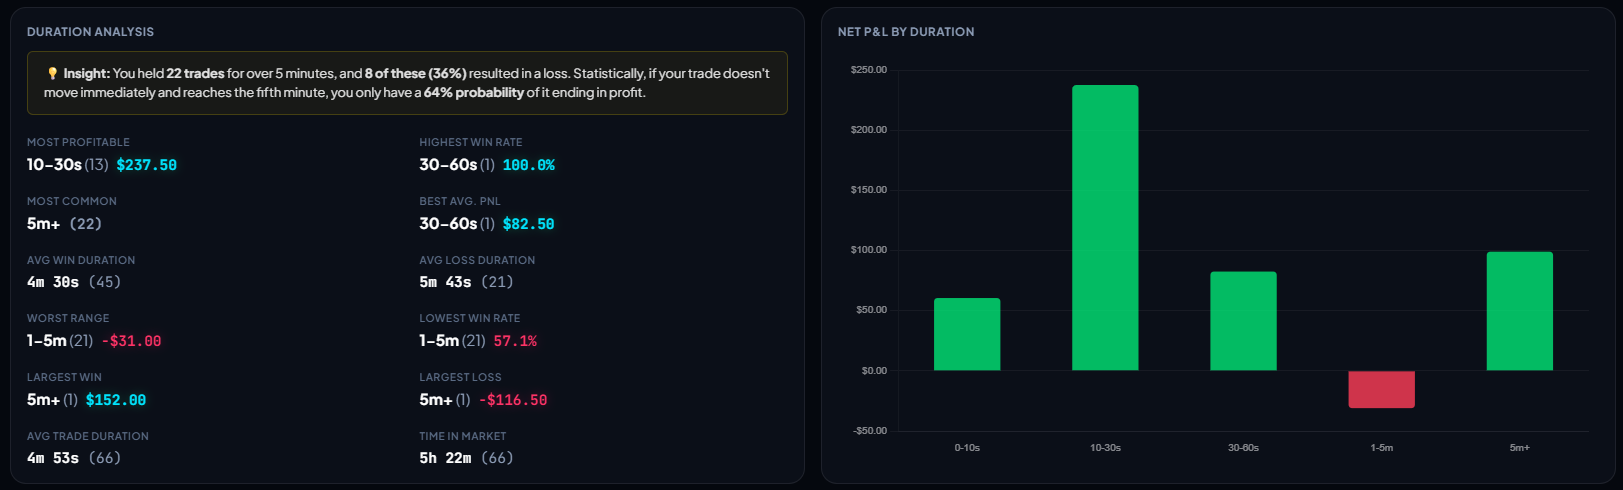Viewport: 1623px width, 490px height.
Task: Click the $0.00 y-axis label
Action: [874, 371]
